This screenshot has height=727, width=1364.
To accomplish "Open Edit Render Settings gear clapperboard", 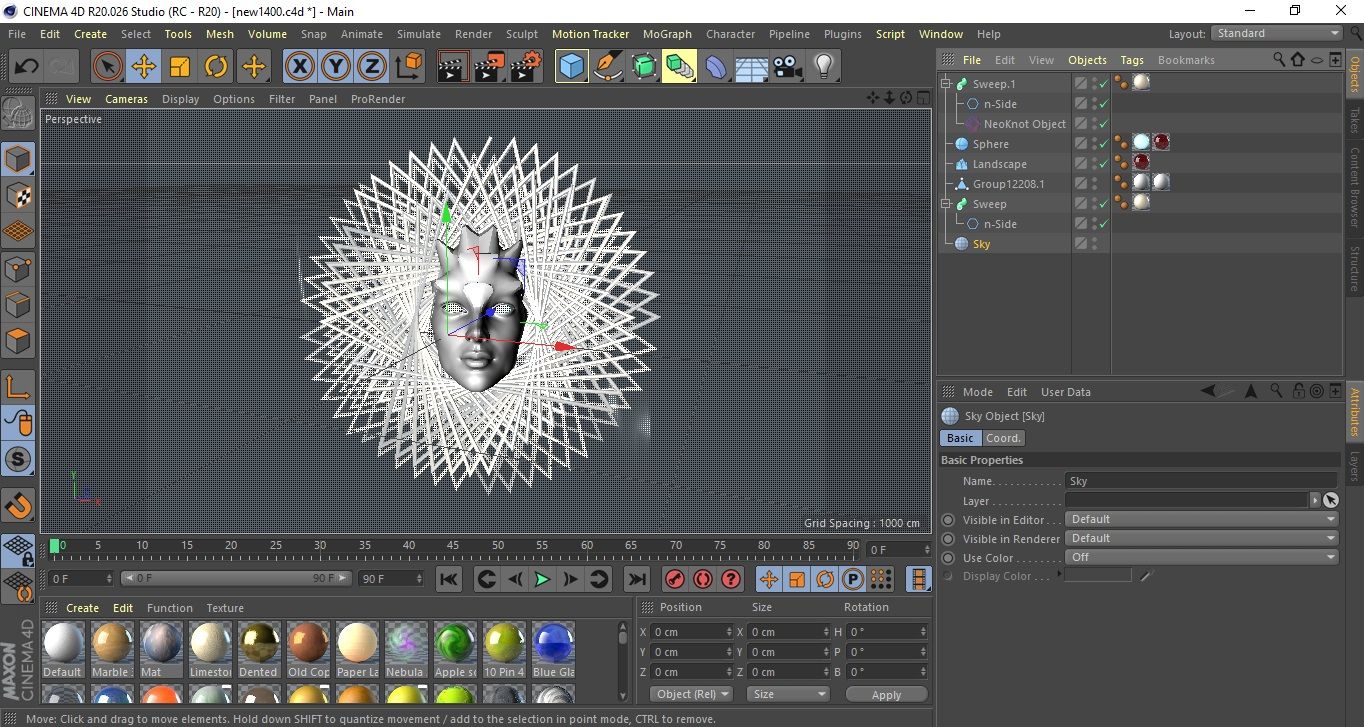I will point(526,67).
